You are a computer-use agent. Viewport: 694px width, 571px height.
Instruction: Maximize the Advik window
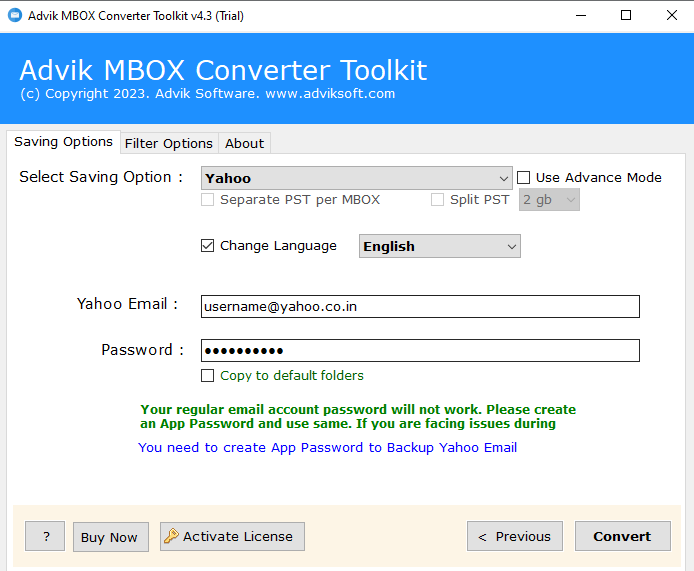(626, 15)
